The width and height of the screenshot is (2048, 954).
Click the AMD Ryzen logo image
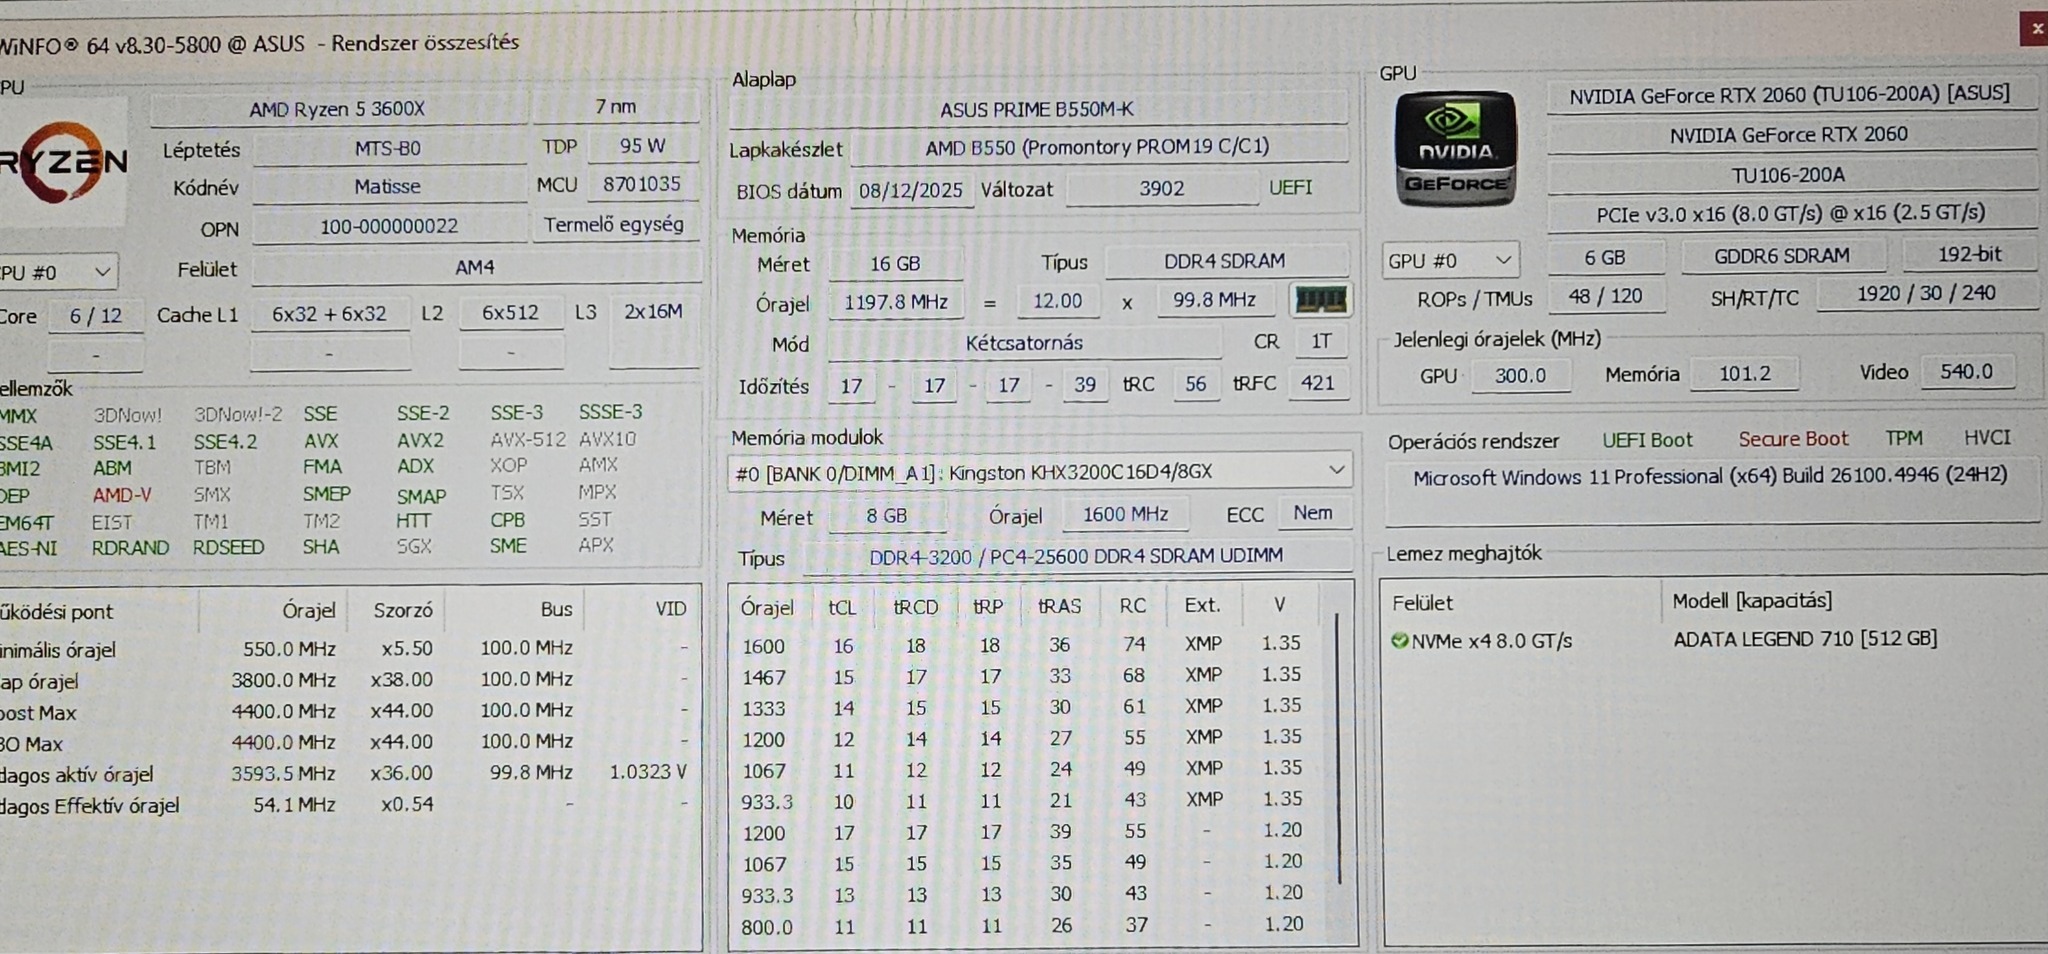(63, 163)
